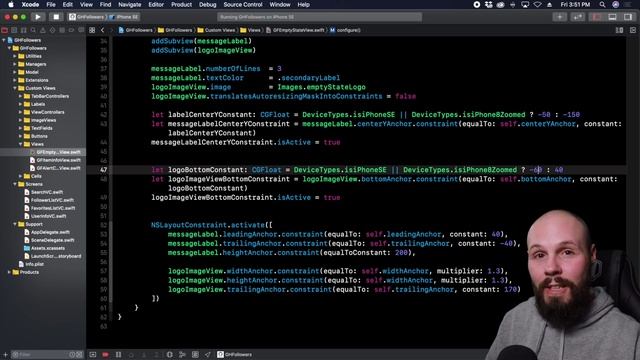Toggle the debug area visibility button

tap(612, 17)
